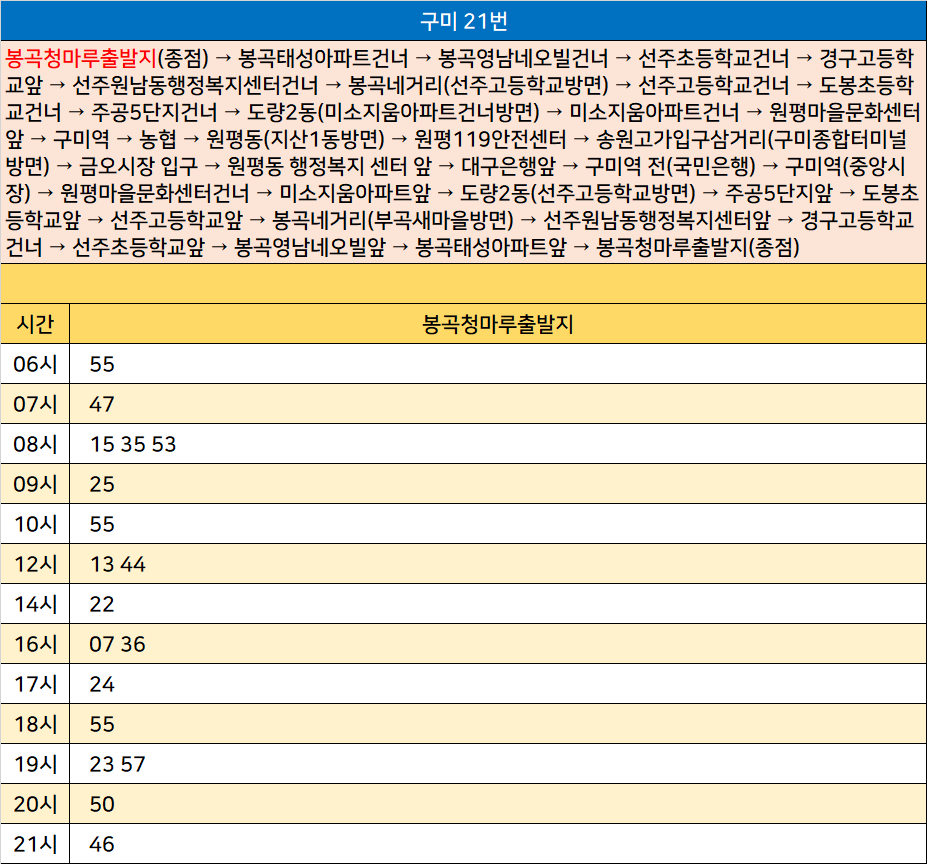Screen dimensions: 927x864
Task: Select the '농협' stop in the route
Action: 157,139
